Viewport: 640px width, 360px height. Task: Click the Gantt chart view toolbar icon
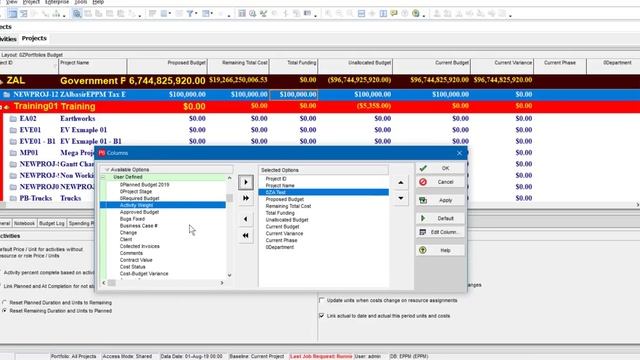pos(24,13)
